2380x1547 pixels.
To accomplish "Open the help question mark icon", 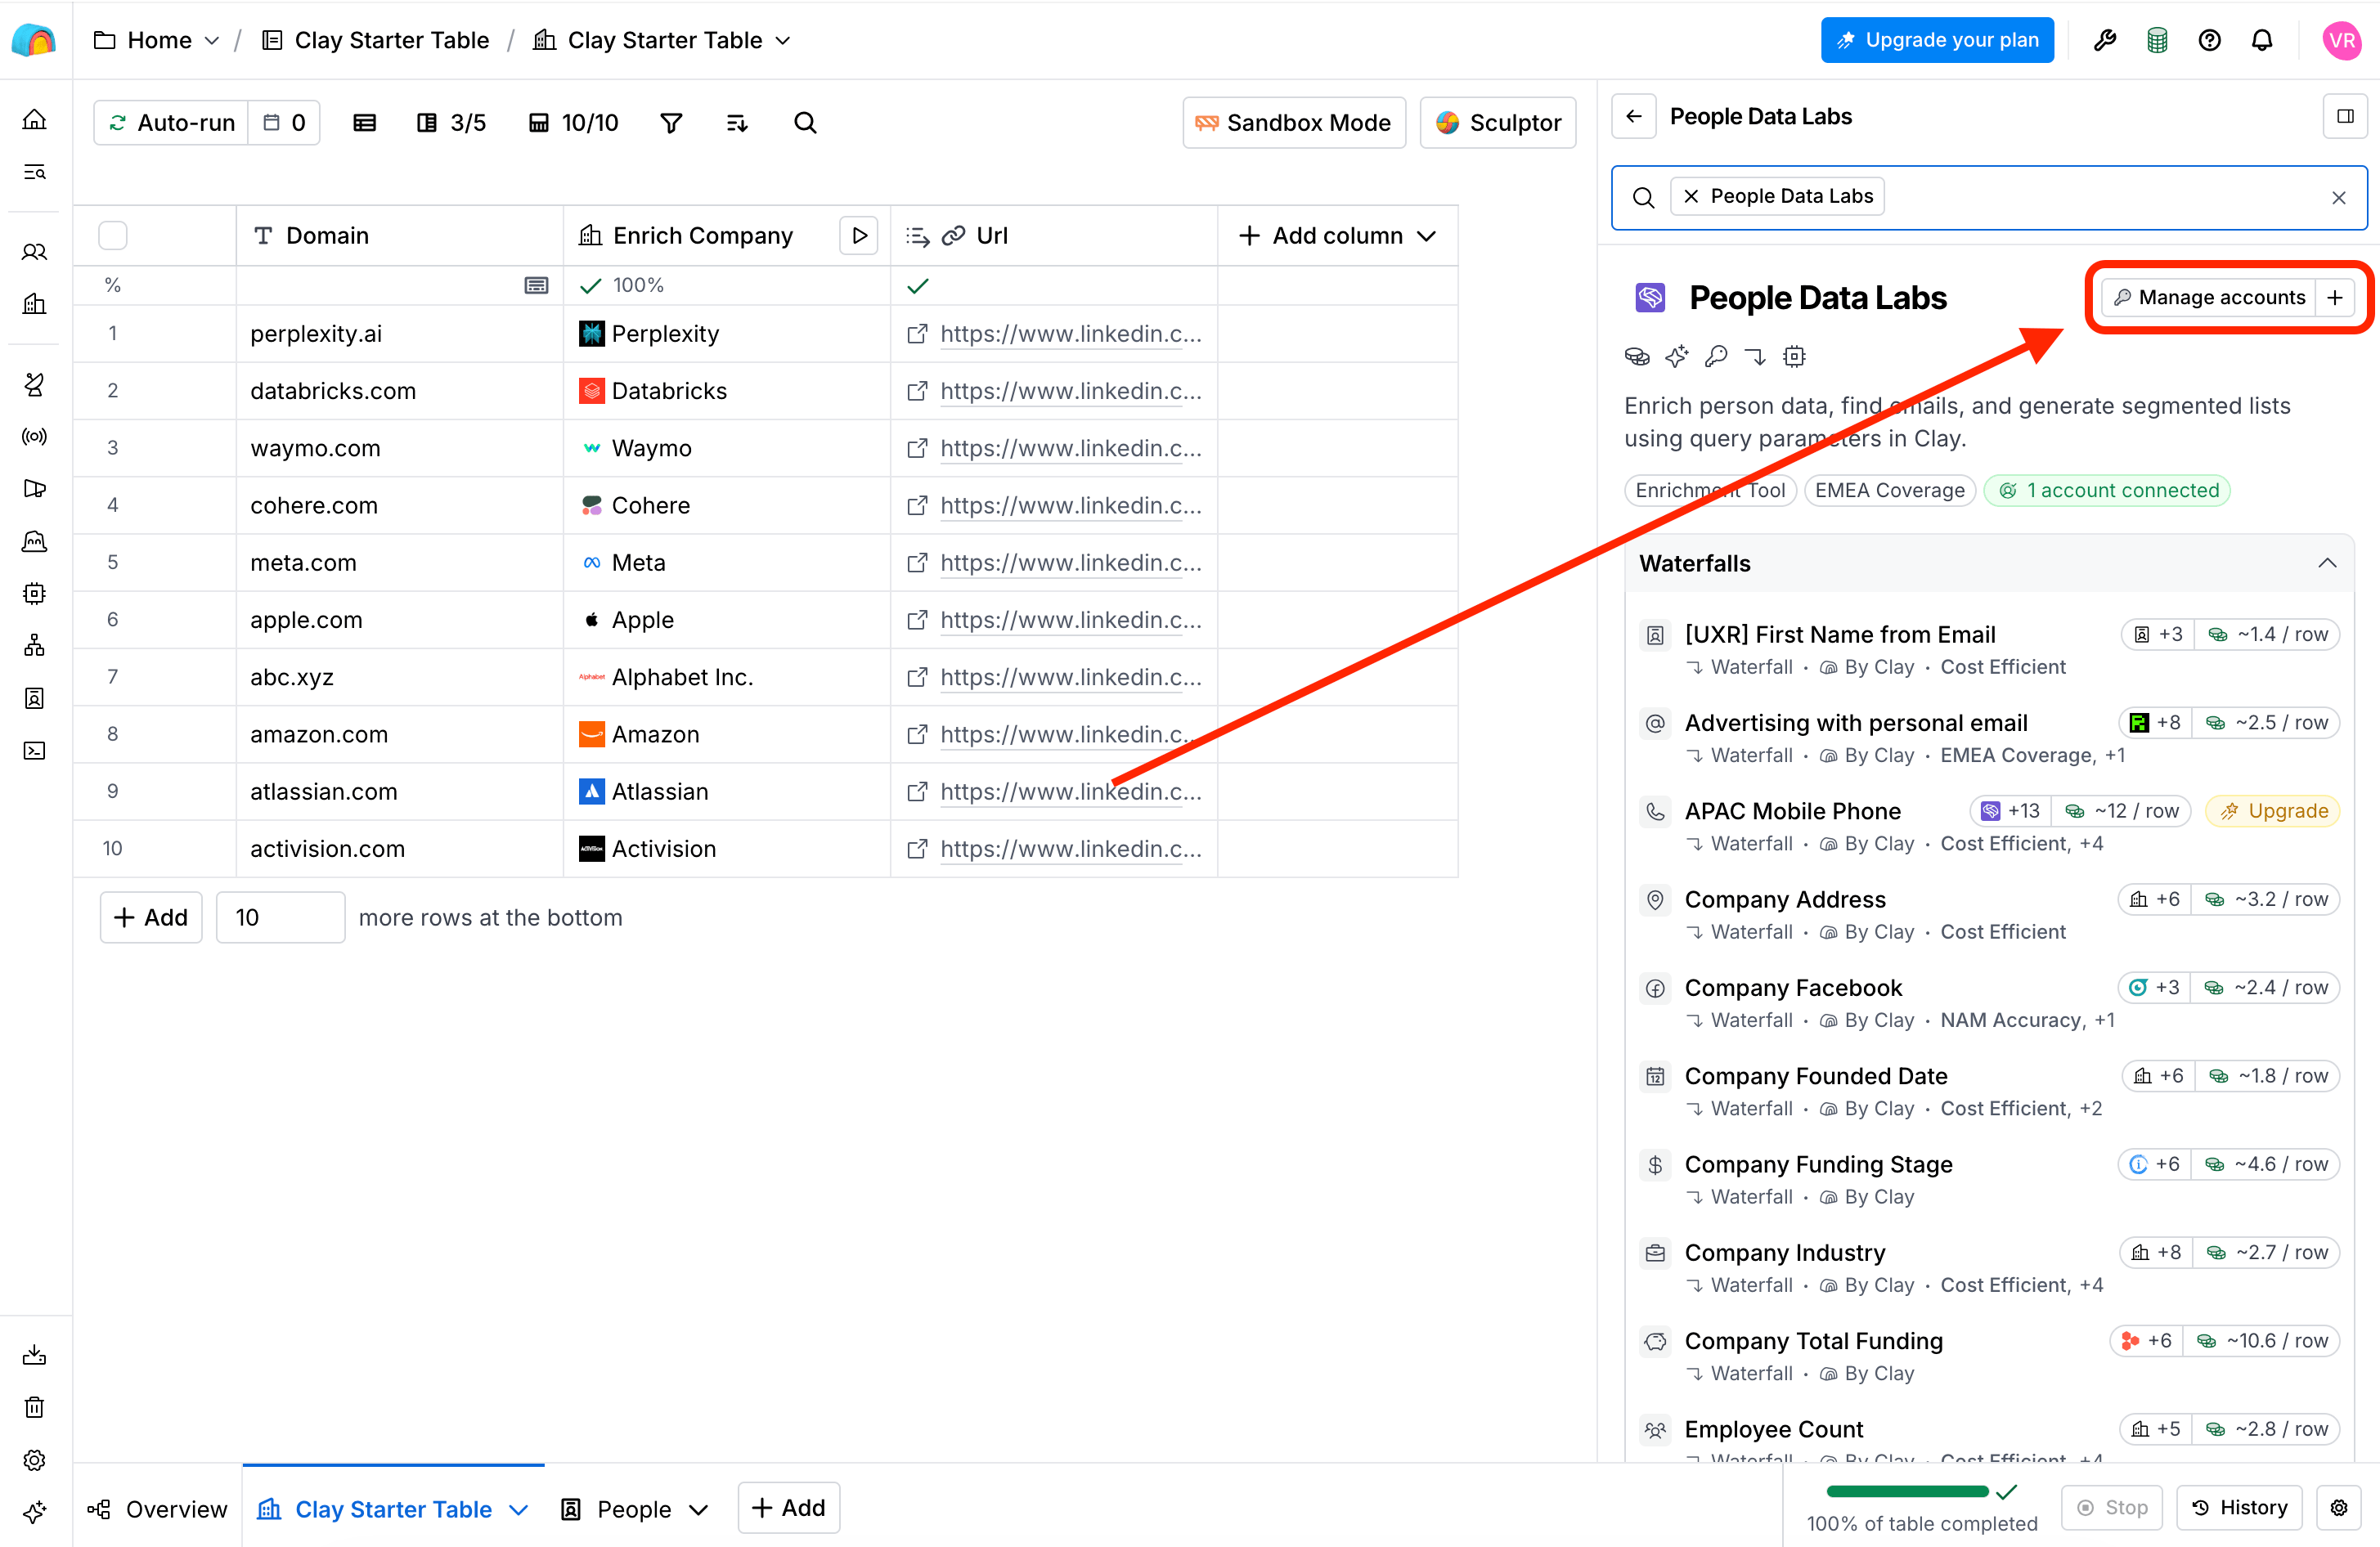I will [2210, 40].
